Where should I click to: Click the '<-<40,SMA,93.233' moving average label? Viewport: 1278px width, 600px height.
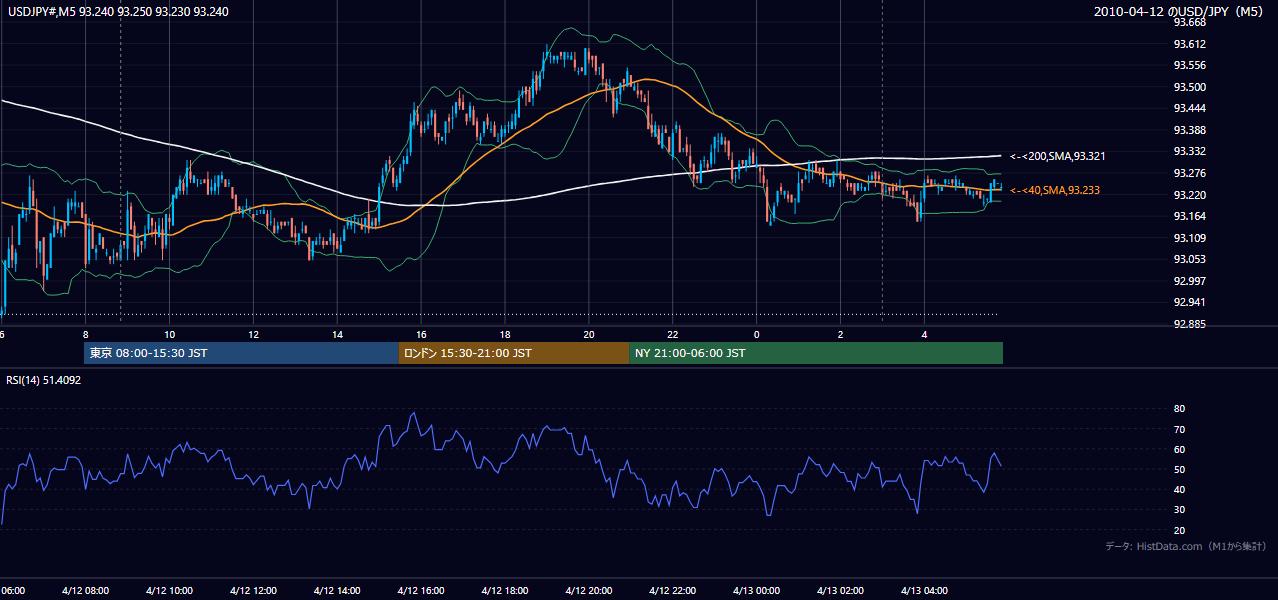1055,190
